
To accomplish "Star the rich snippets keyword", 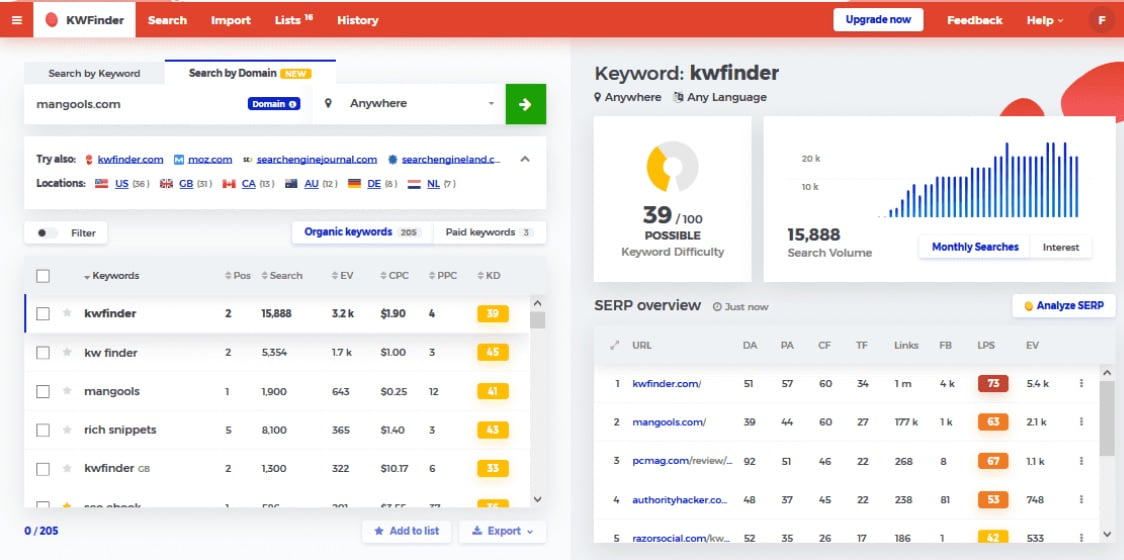I will coord(67,430).
